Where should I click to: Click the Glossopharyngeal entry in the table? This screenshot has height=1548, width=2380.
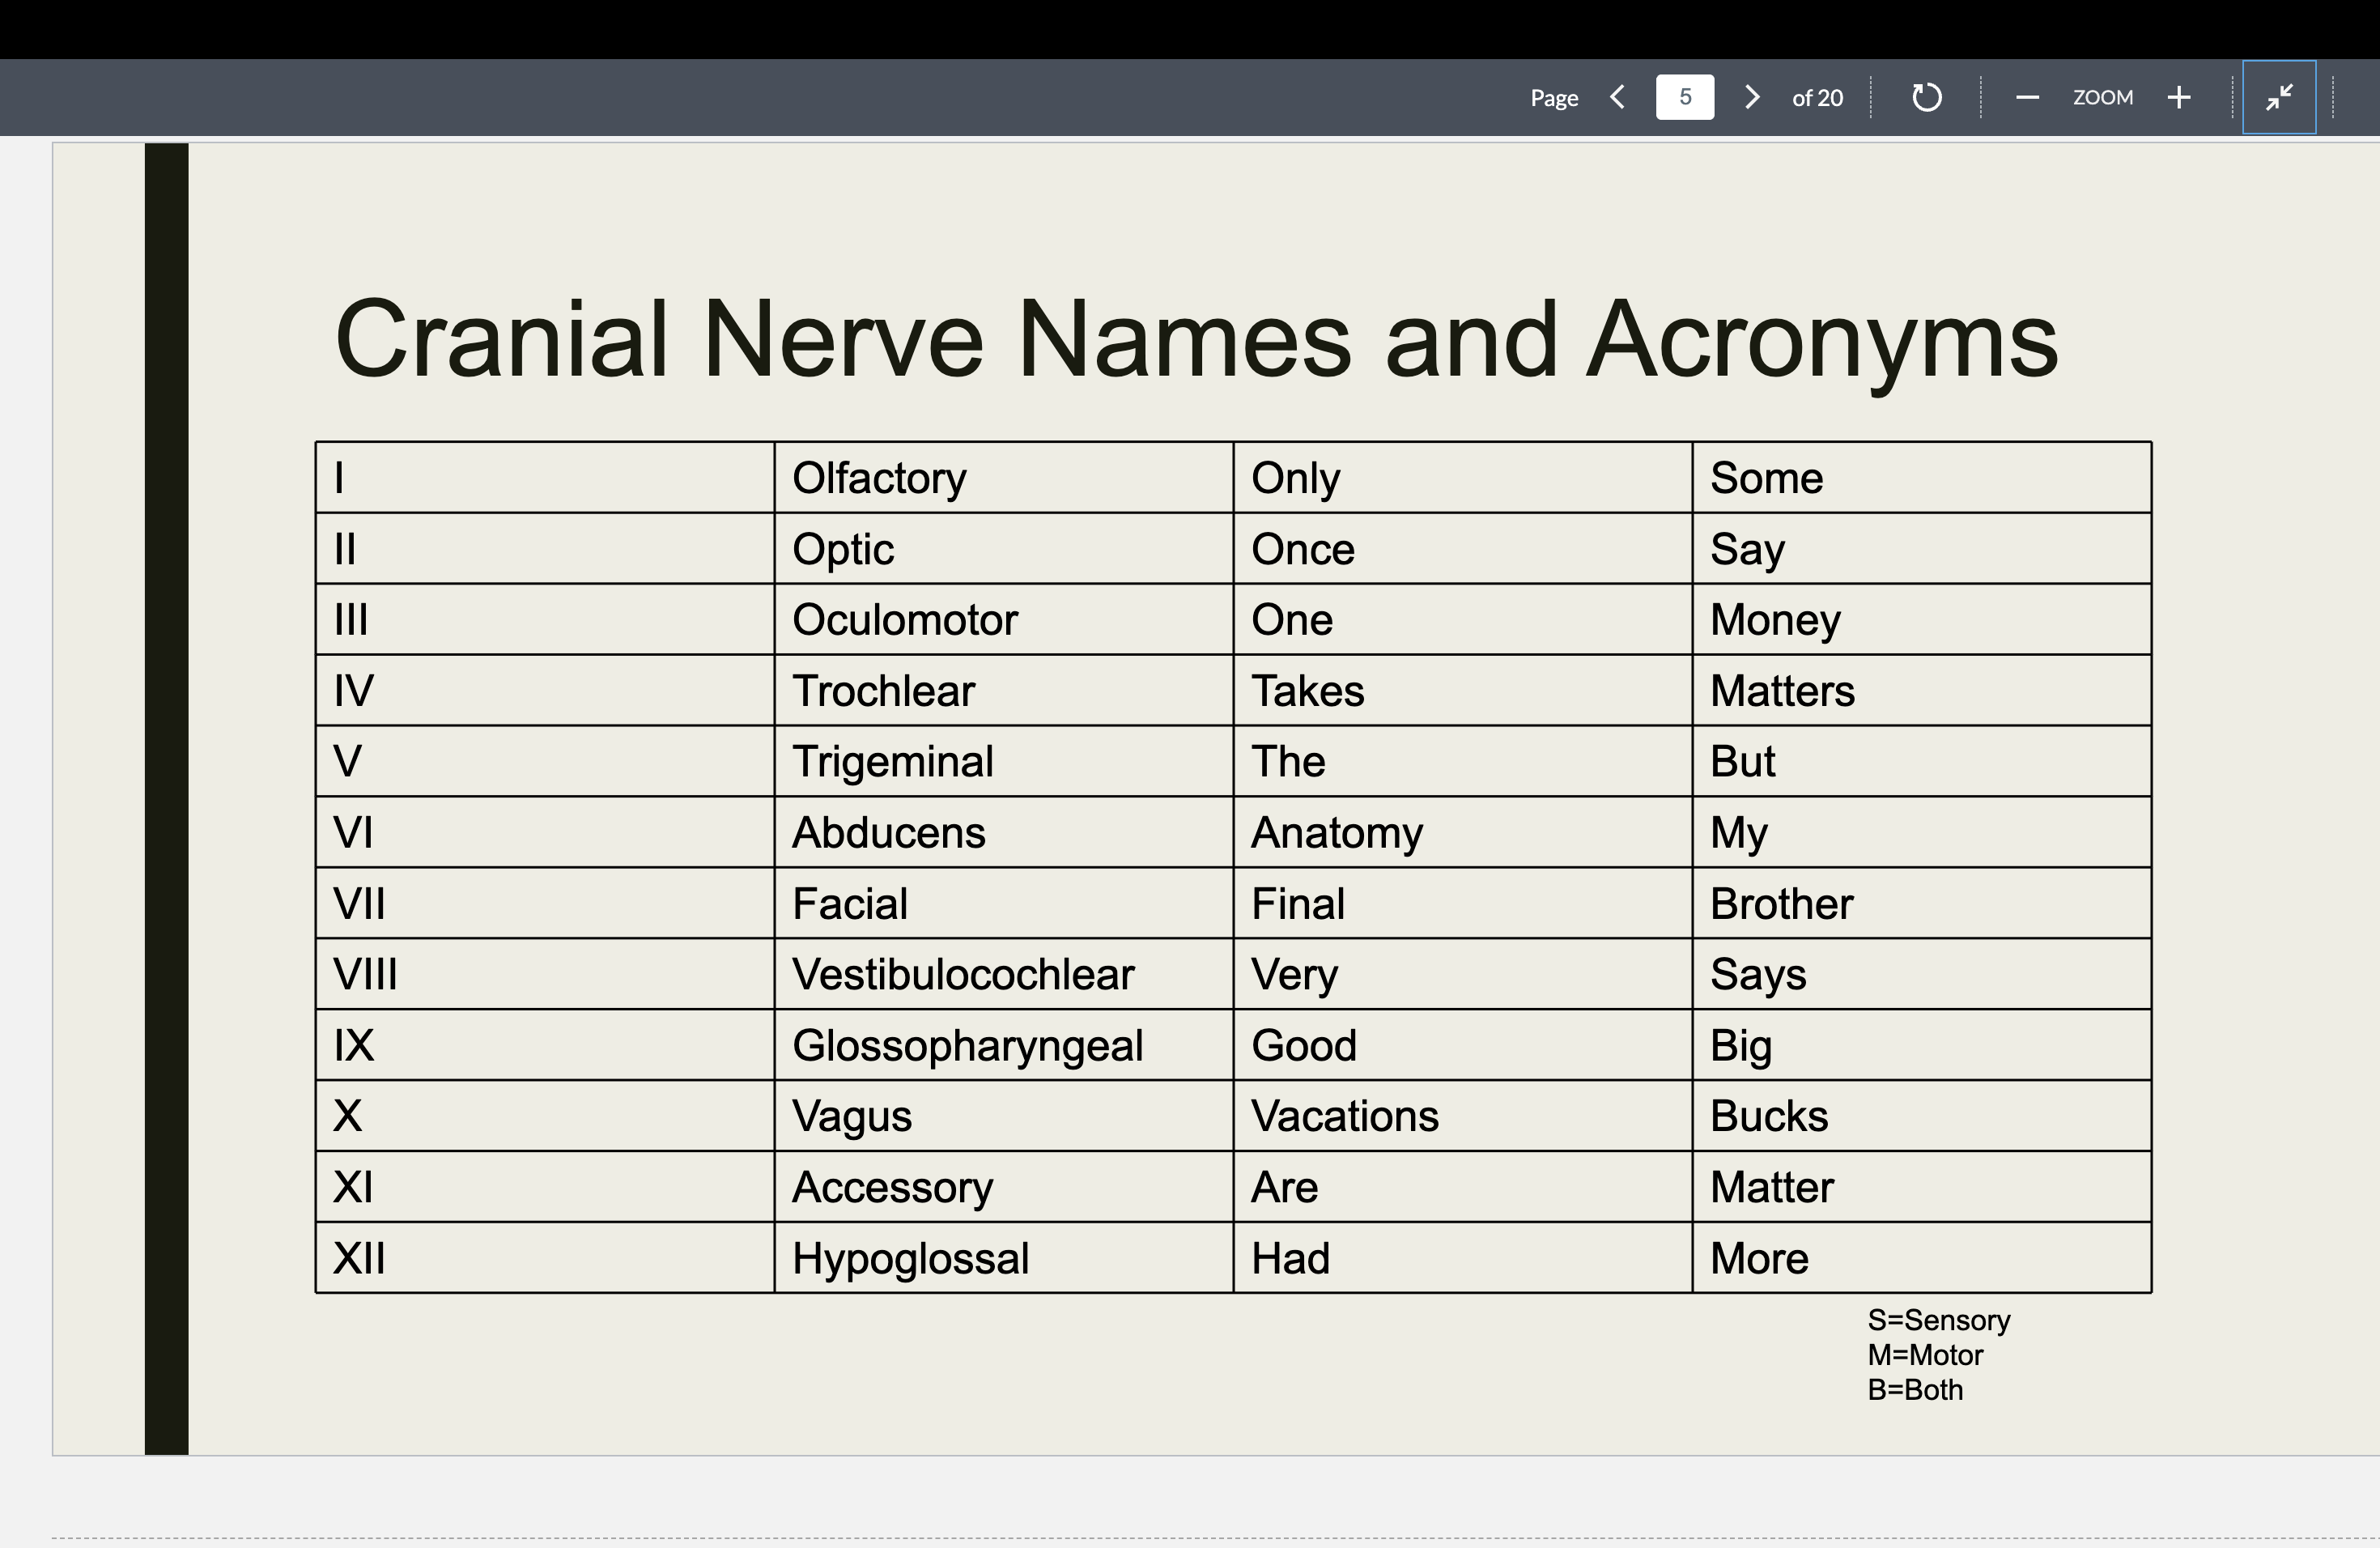tap(967, 1045)
